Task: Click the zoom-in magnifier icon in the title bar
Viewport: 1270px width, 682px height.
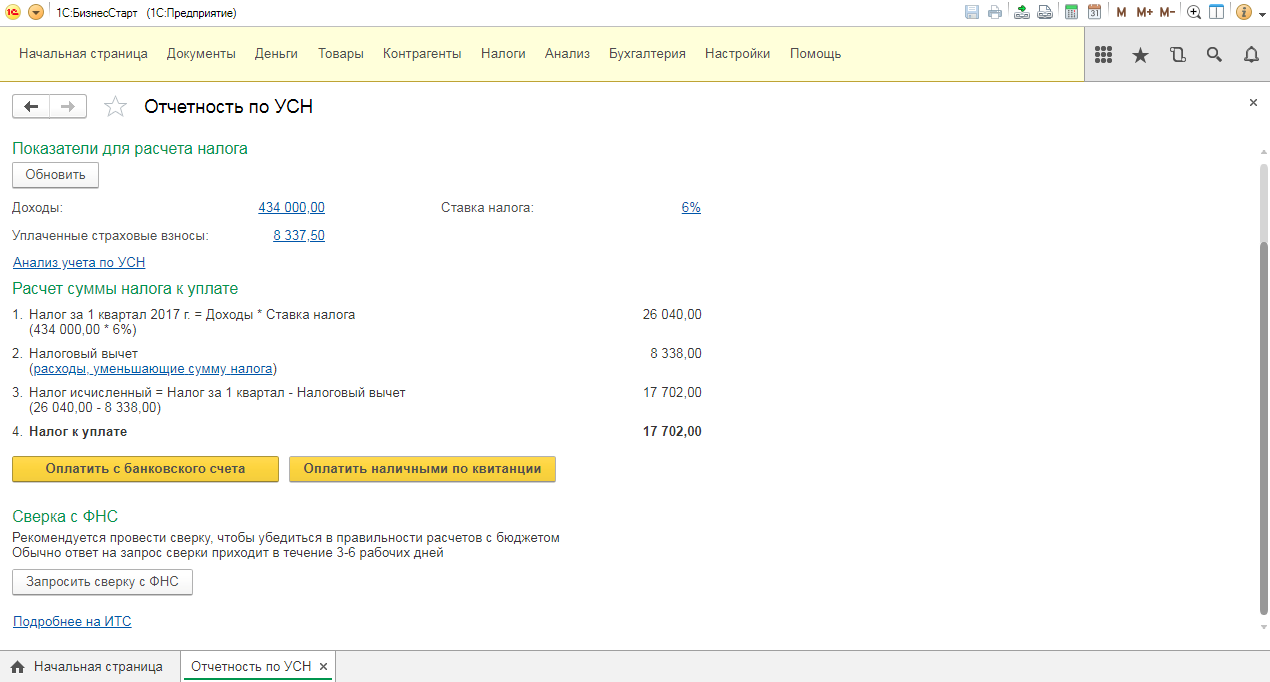Action: pos(1194,12)
